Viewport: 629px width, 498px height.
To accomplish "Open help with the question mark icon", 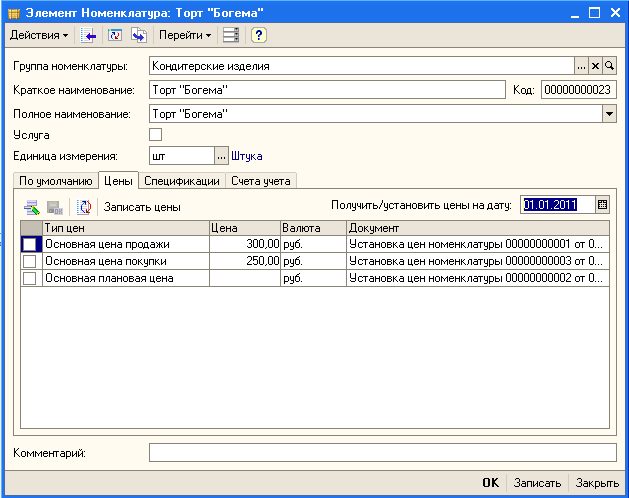I will (258, 35).
